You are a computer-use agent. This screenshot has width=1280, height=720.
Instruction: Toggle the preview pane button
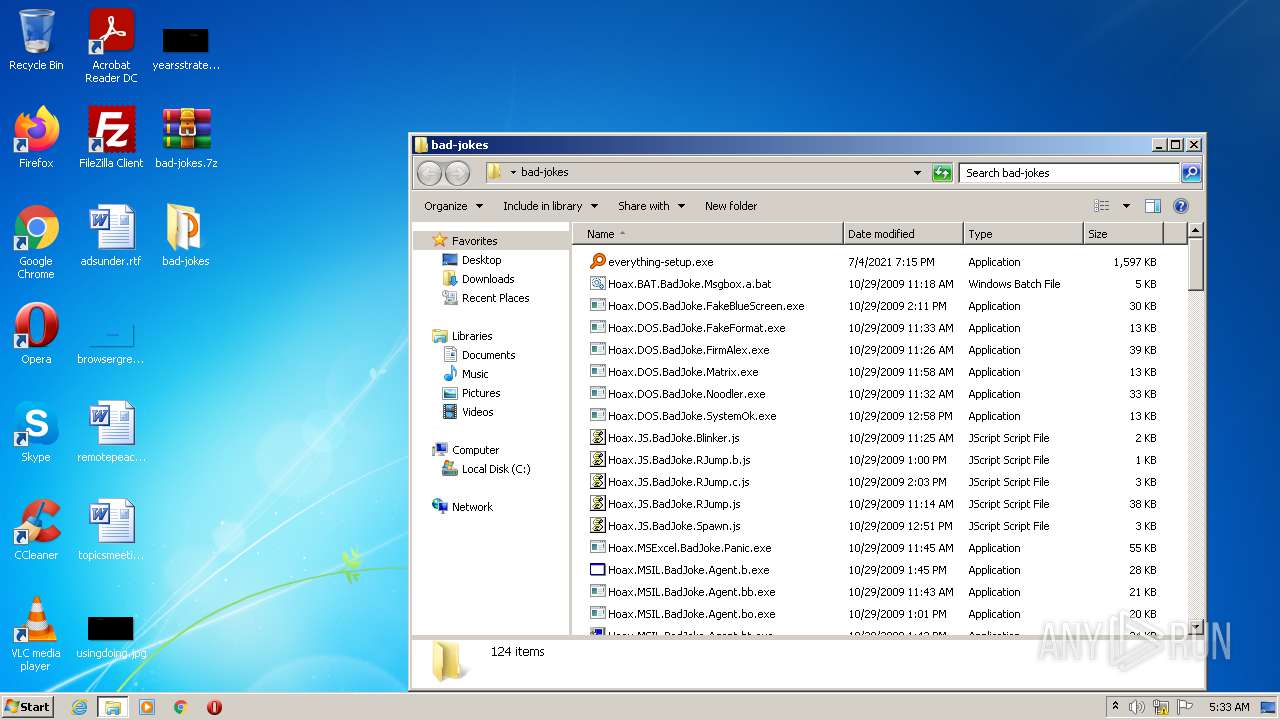tap(1152, 206)
